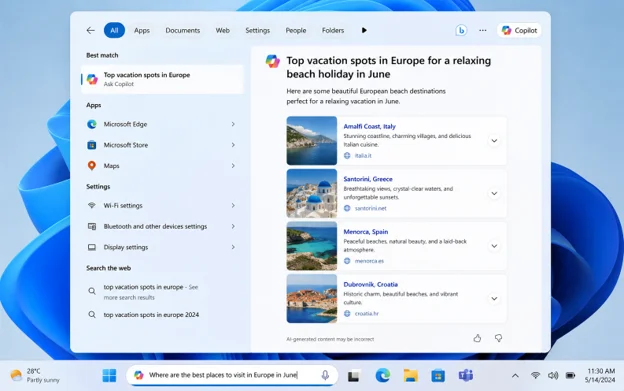
Task: Give thumbs up to the Copilot answer
Action: click(x=477, y=338)
